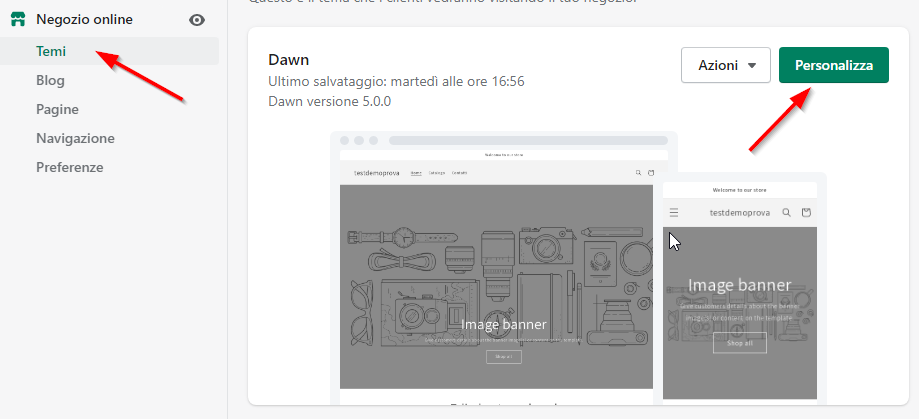Image resolution: width=919 pixels, height=419 pixels.
Task: Click testdemoprova store name in mobile preview
Action: coord(739,213)
